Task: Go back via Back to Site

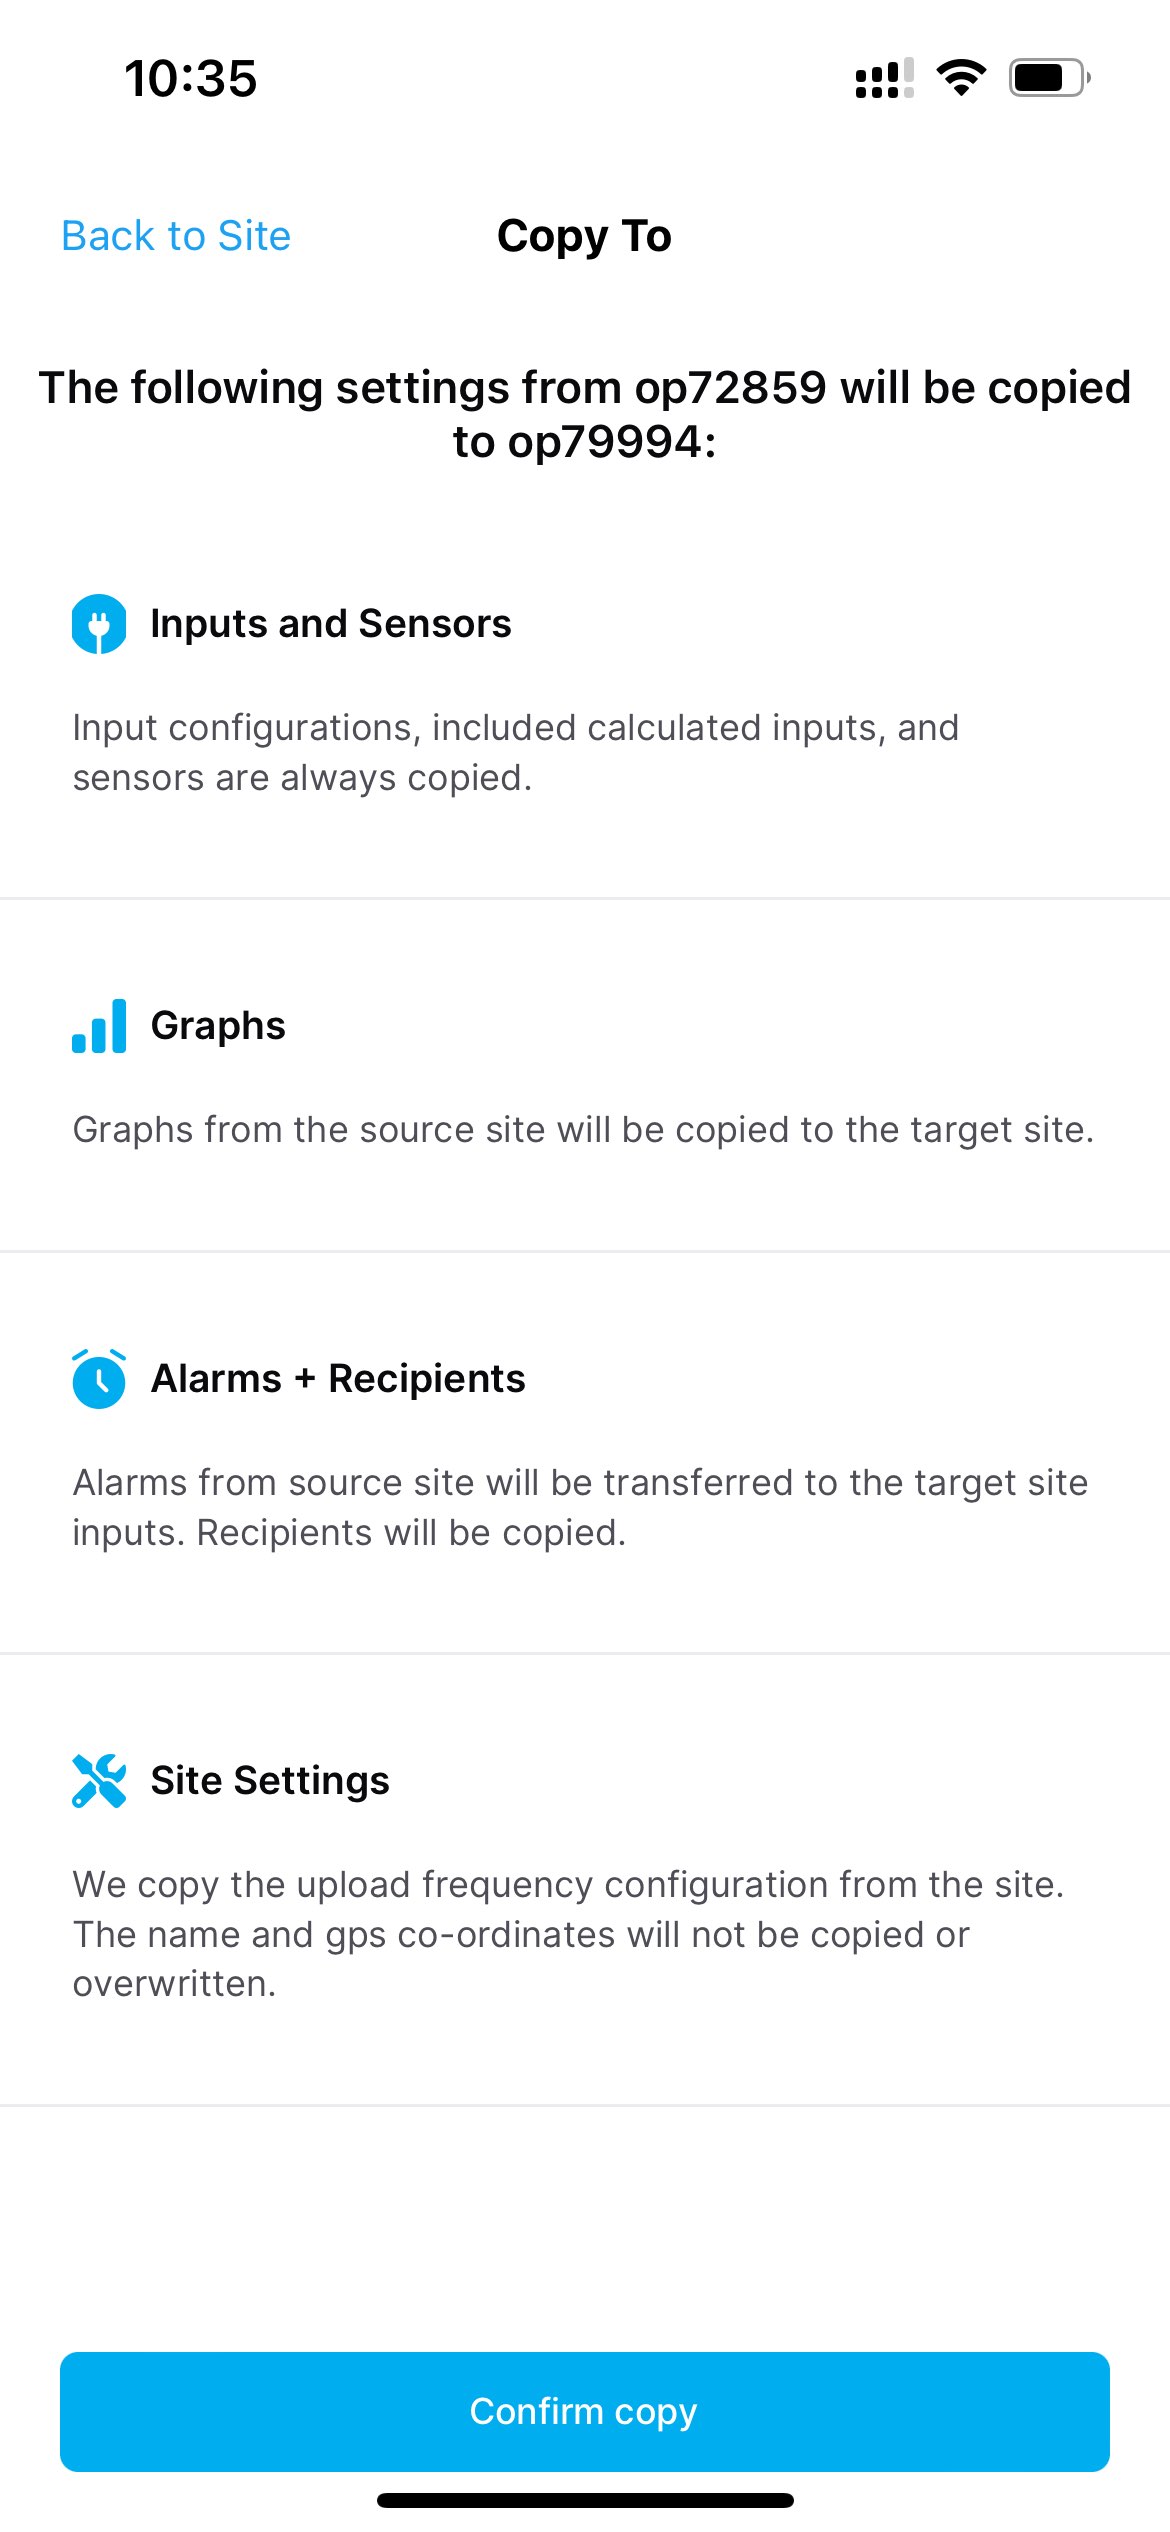Action: [x=176, y=236]
